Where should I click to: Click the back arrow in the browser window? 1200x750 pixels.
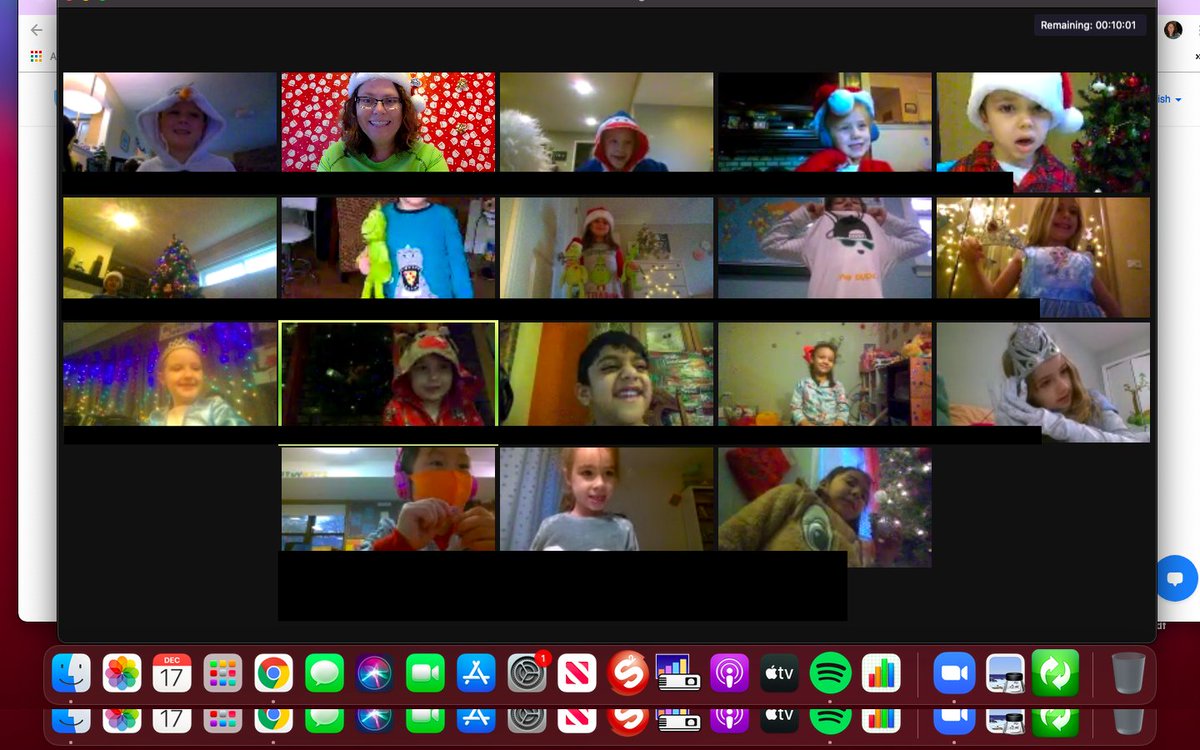click(x=37, y=30)
